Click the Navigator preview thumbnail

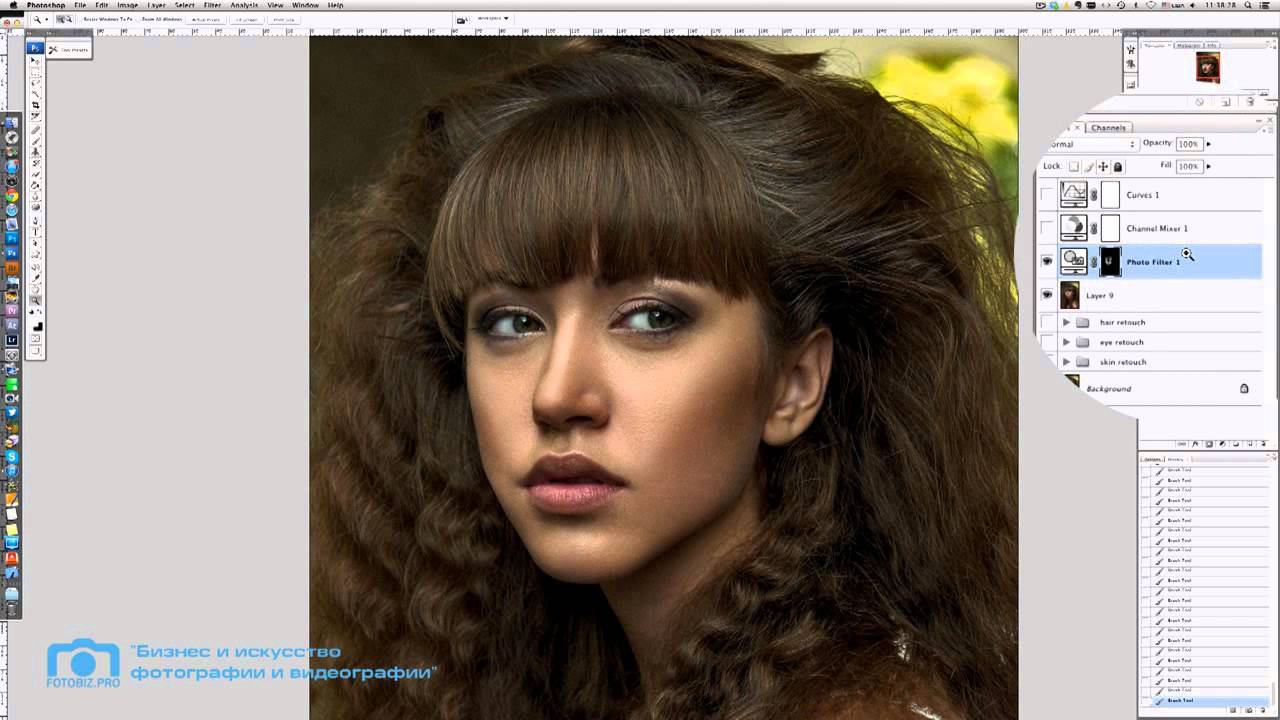coord(1207,68)
